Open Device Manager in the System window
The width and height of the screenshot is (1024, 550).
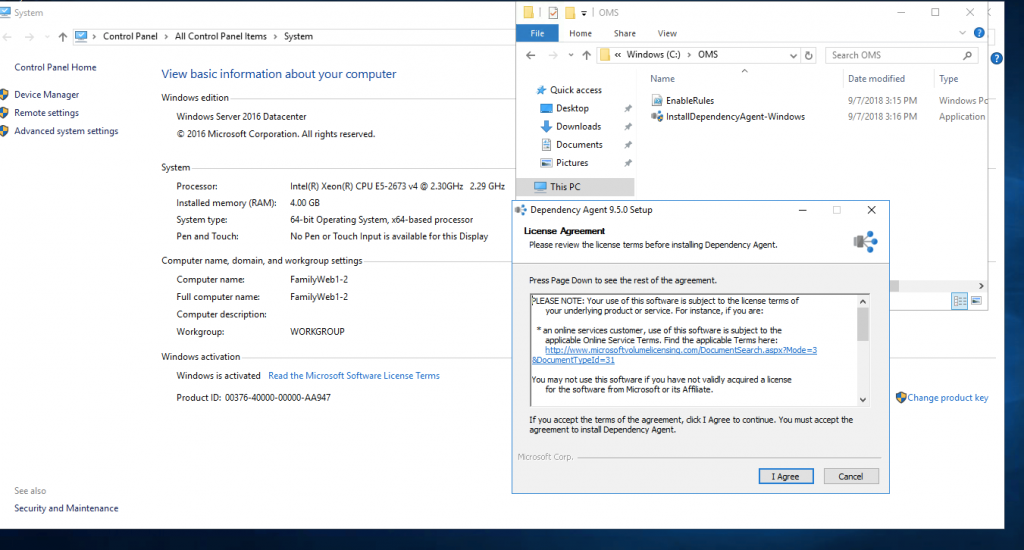point(46,95)
